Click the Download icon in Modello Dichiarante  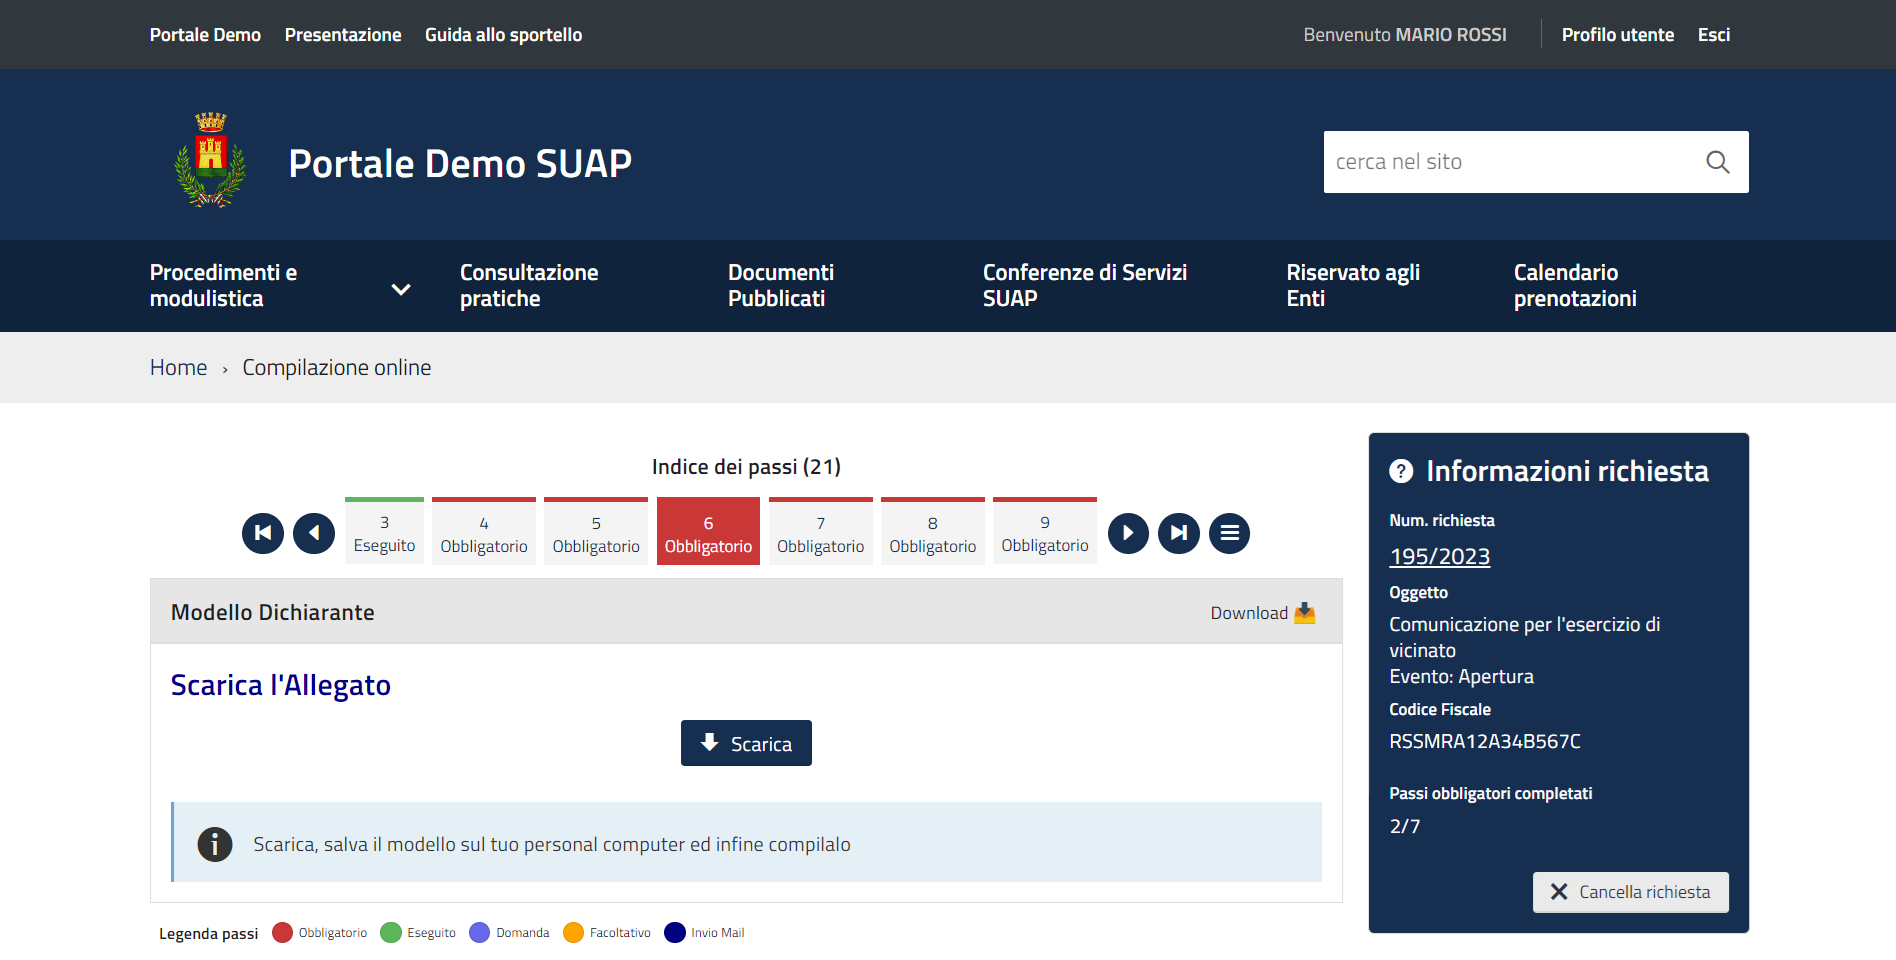pyautogui.click(x=1304, y=613)
